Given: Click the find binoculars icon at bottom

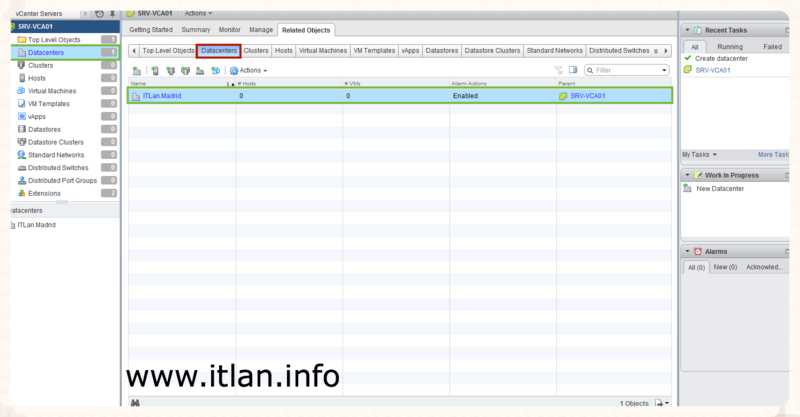Looking at the screenshot, I should tap(134, 402).
